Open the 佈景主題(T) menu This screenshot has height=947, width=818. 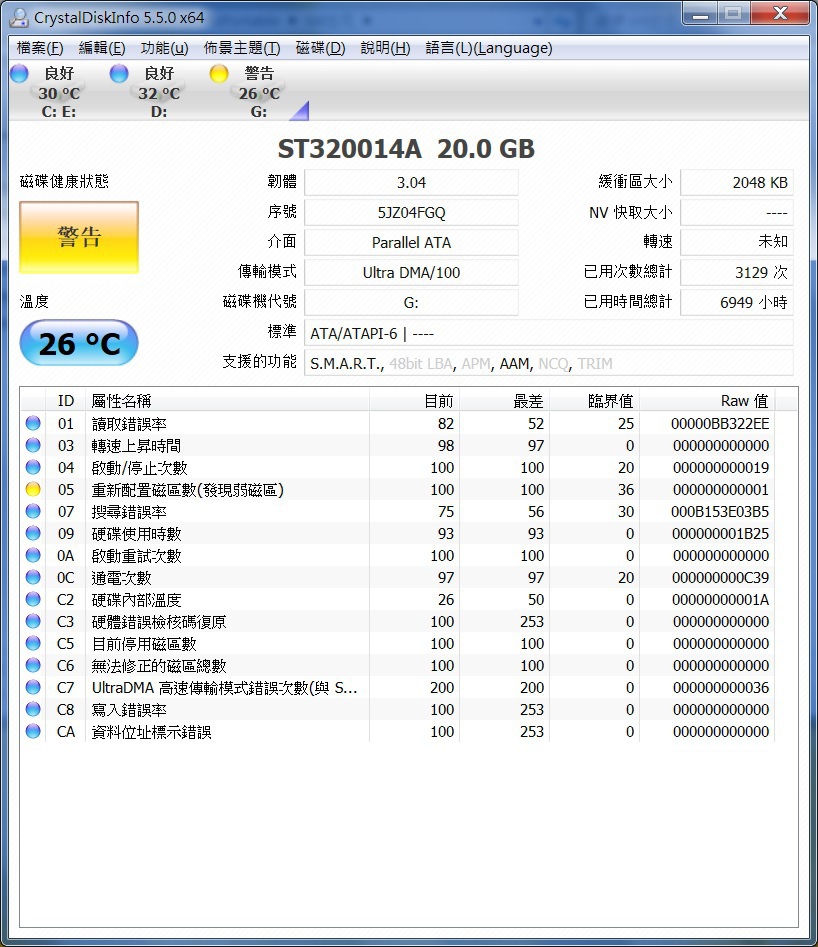click(x=242, y=48)
